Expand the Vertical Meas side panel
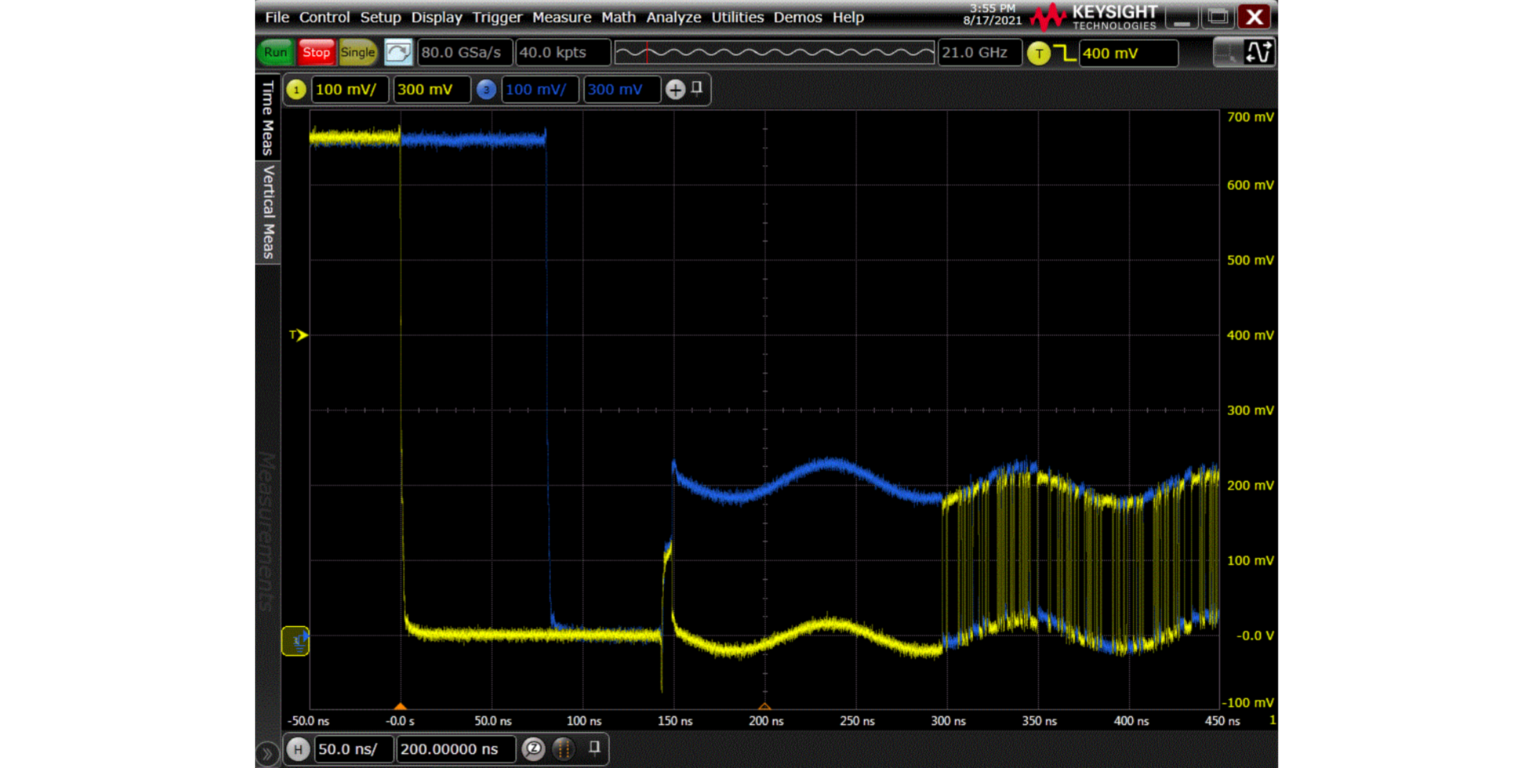 click(x=267, y=212)
